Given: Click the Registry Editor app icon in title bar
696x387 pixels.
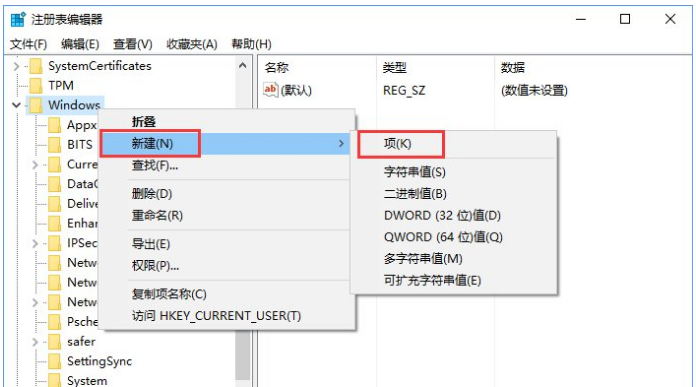Looking at the screenshot, I should coord(18,20).
